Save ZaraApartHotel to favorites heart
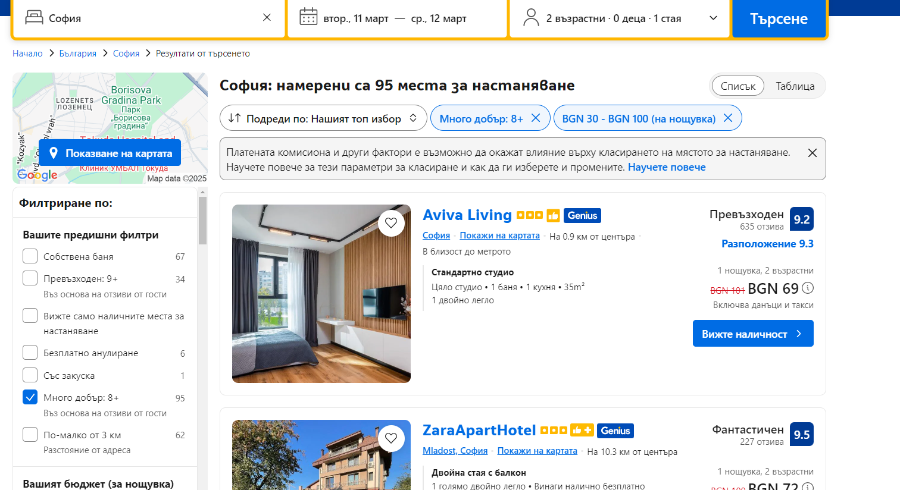The image size is (900, 490). [391, 438]
